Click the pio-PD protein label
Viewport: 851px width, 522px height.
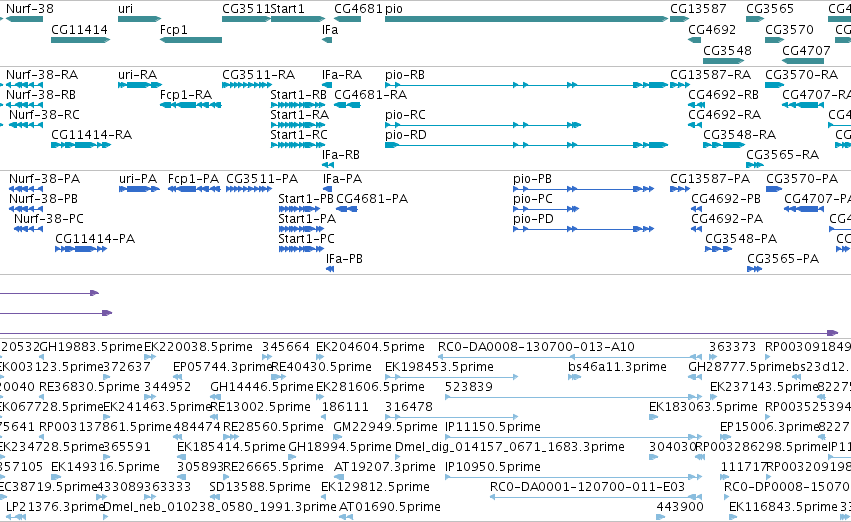[533, 219]
